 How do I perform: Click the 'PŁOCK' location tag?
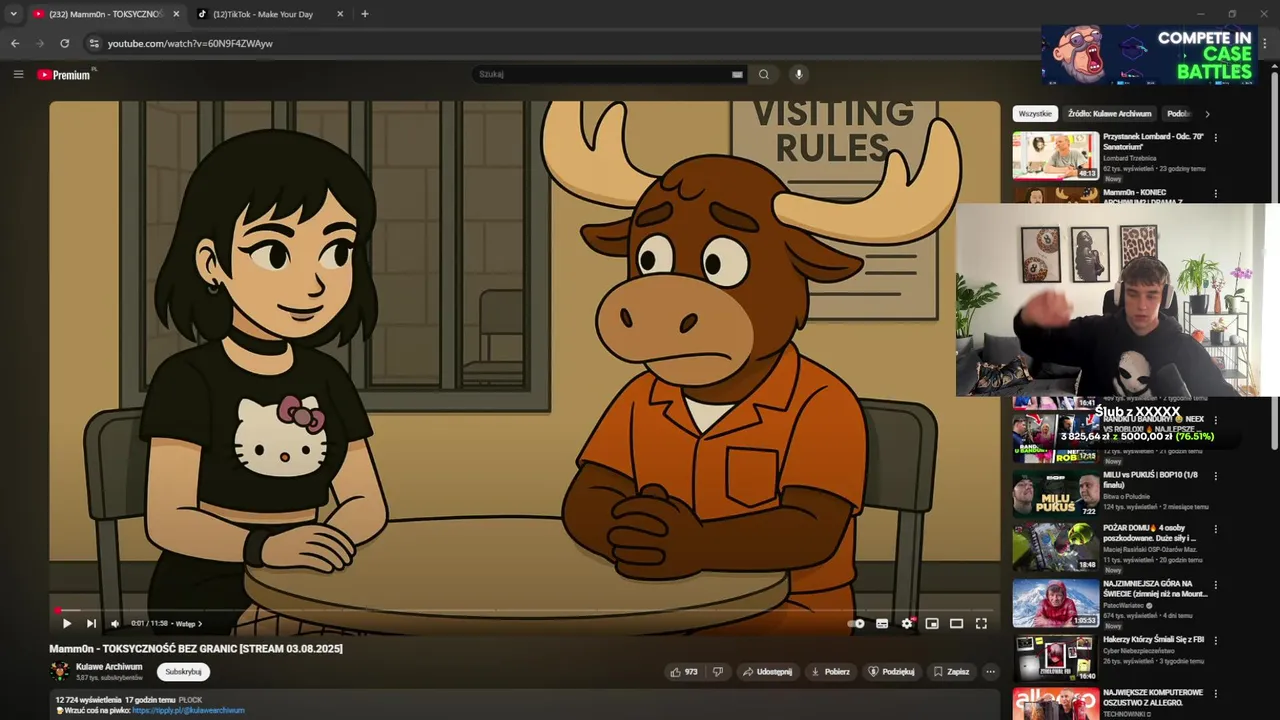[x=190, y=700]
